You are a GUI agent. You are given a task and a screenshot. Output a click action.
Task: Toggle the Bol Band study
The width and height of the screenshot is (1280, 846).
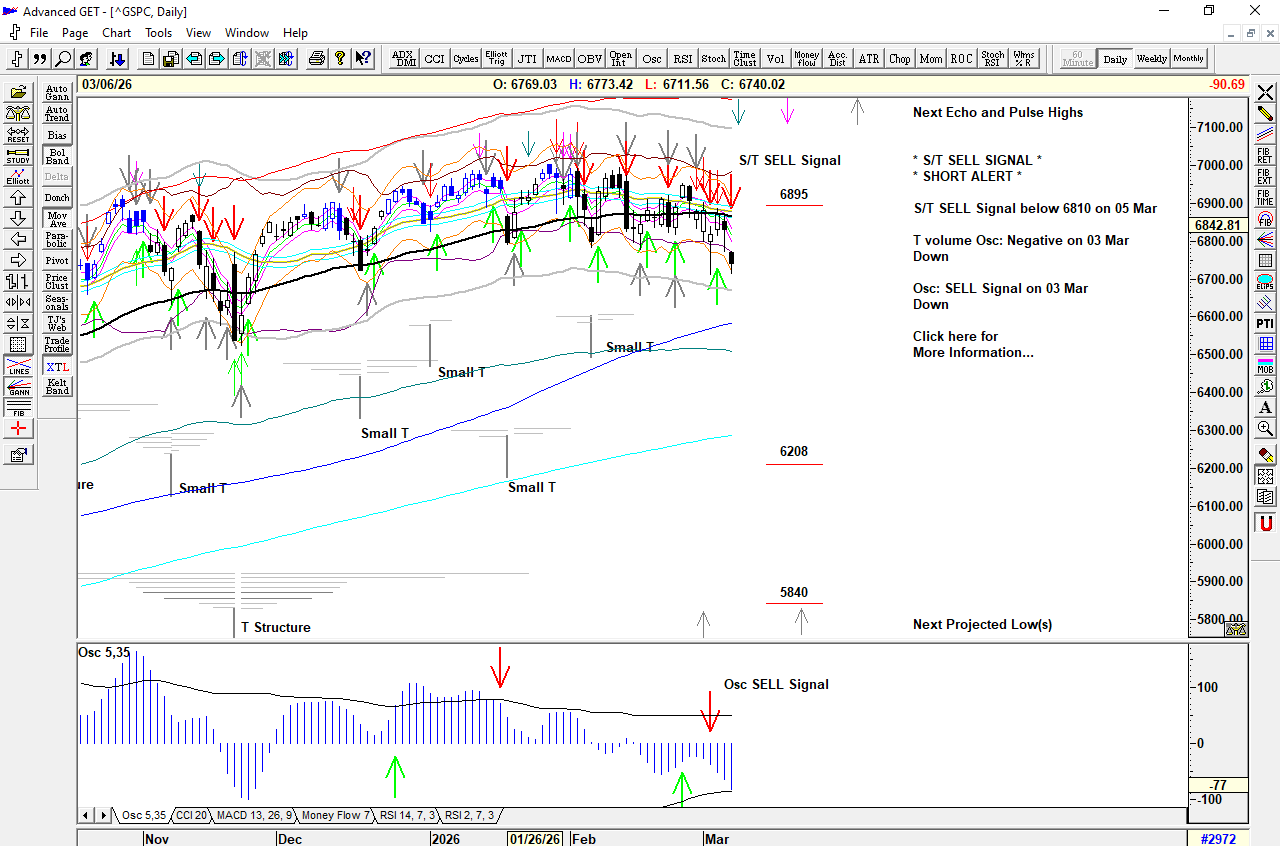tap(57, 155)
